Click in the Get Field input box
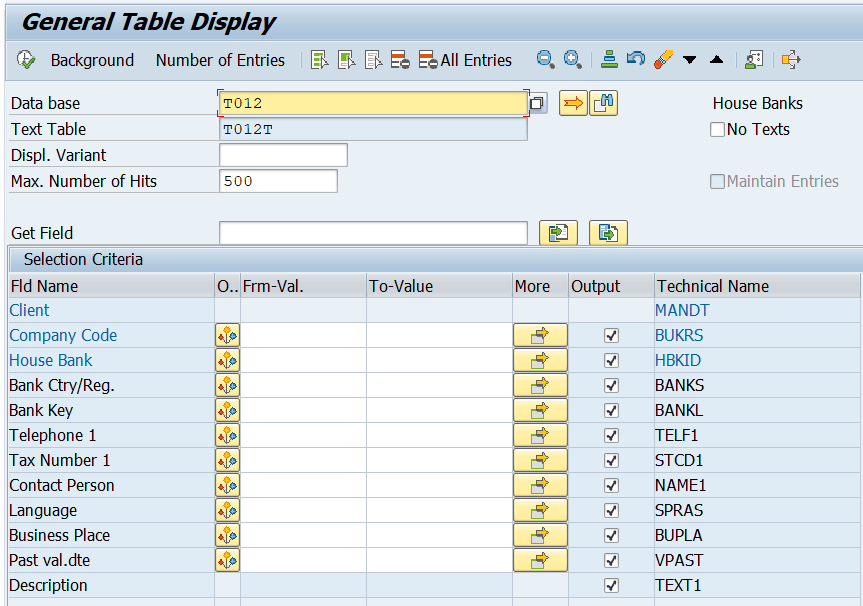The height and width of the screenshot is (606, 863). (373, 233)
